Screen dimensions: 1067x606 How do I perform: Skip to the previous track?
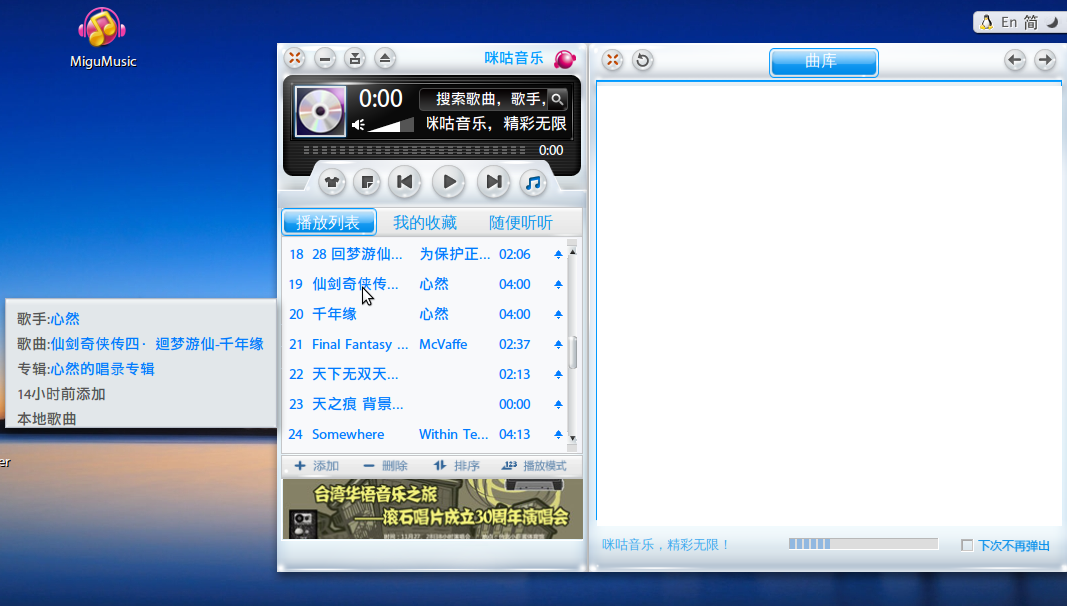(x=404, y=182)
